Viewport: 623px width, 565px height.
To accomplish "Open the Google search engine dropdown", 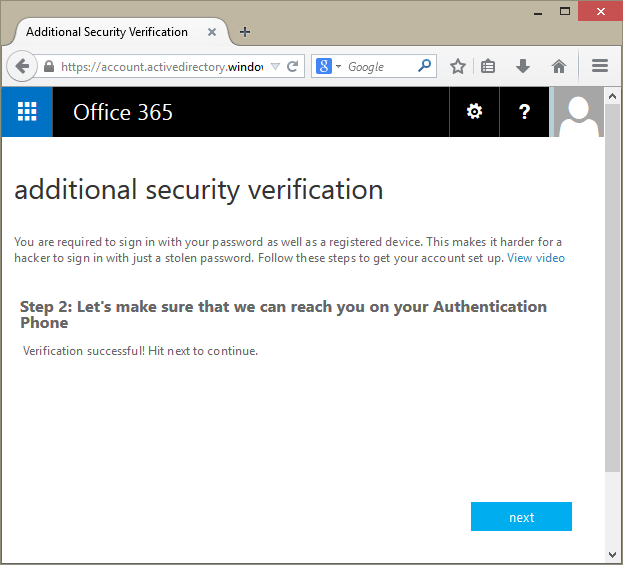I will click(329, 67).
